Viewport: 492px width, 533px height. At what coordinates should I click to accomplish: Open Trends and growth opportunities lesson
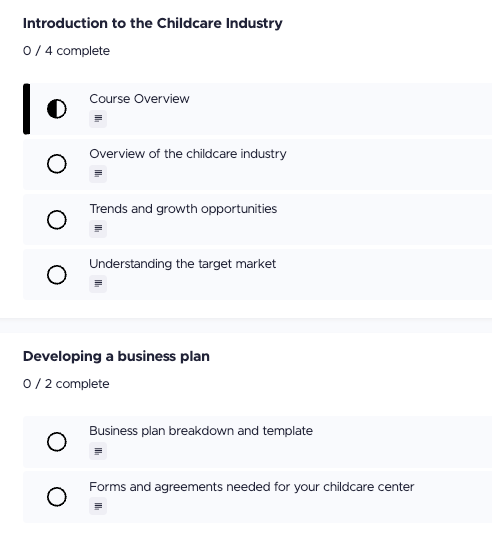(183, 209)
